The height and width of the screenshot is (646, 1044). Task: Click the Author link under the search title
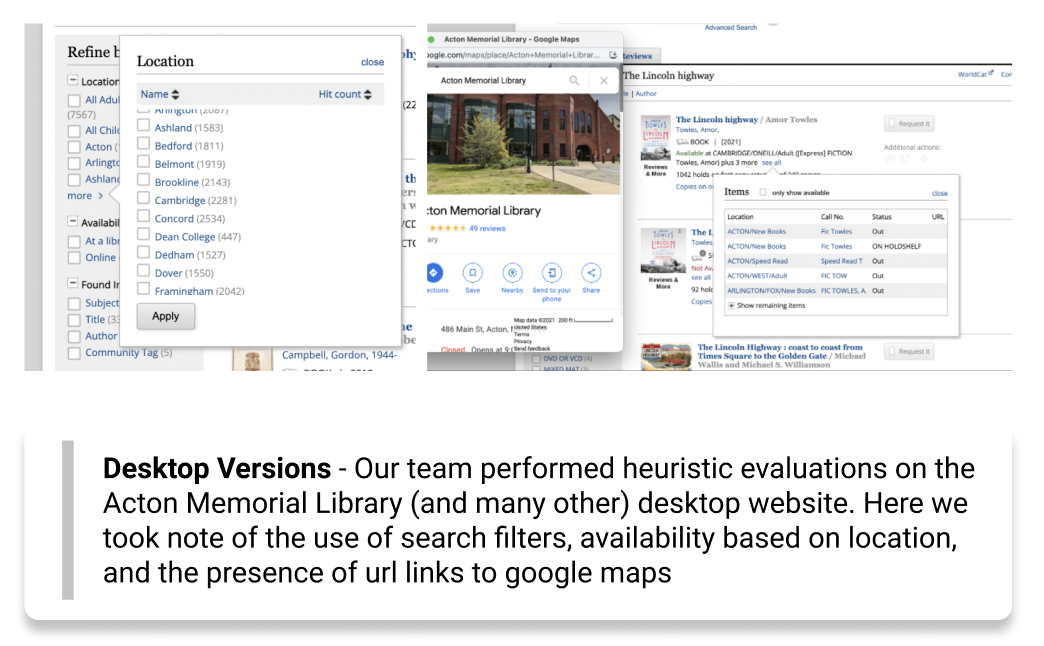coord(646,94)
